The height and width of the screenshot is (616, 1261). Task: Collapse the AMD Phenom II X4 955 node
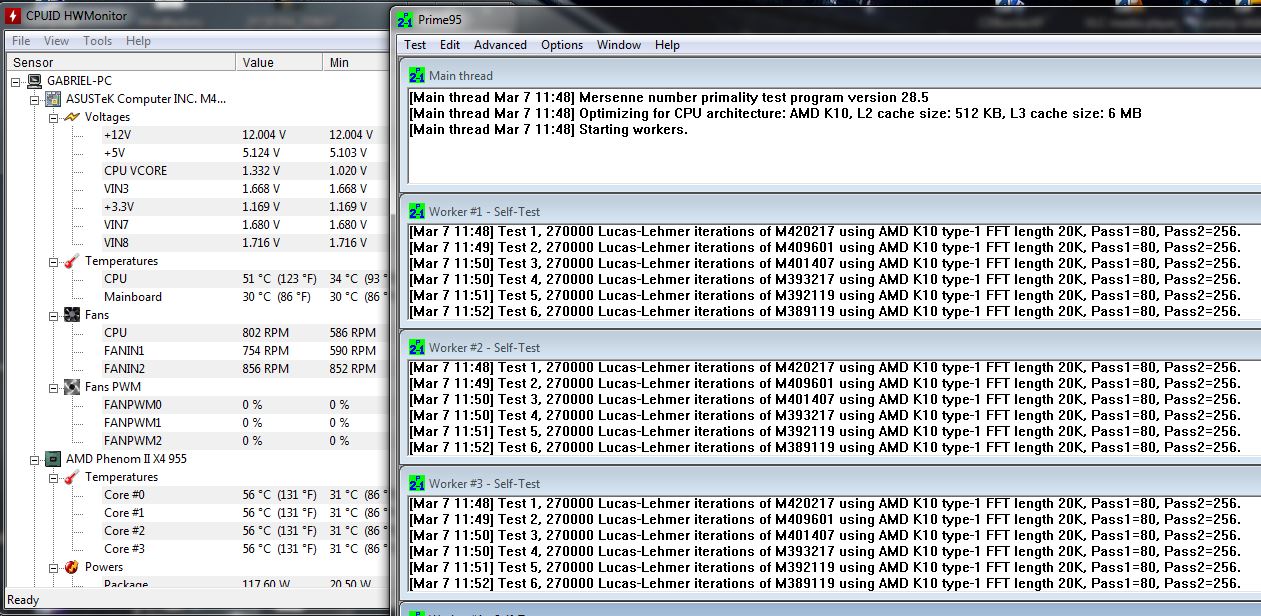(35, 459)
